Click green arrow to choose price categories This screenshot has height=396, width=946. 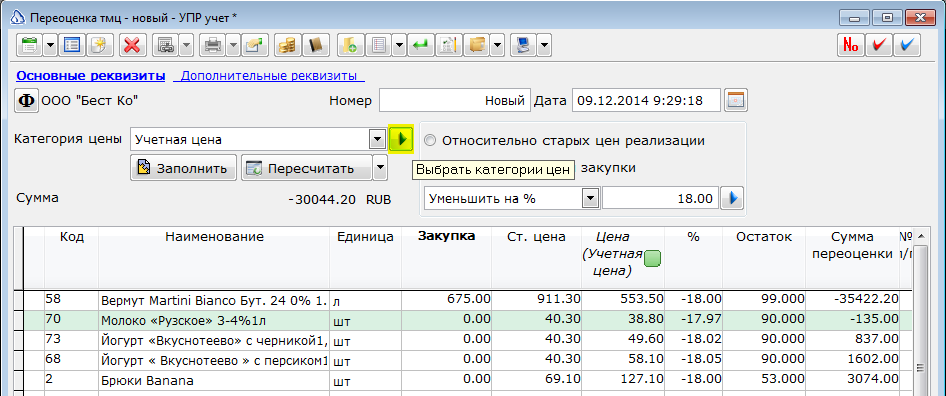[400, 140]
